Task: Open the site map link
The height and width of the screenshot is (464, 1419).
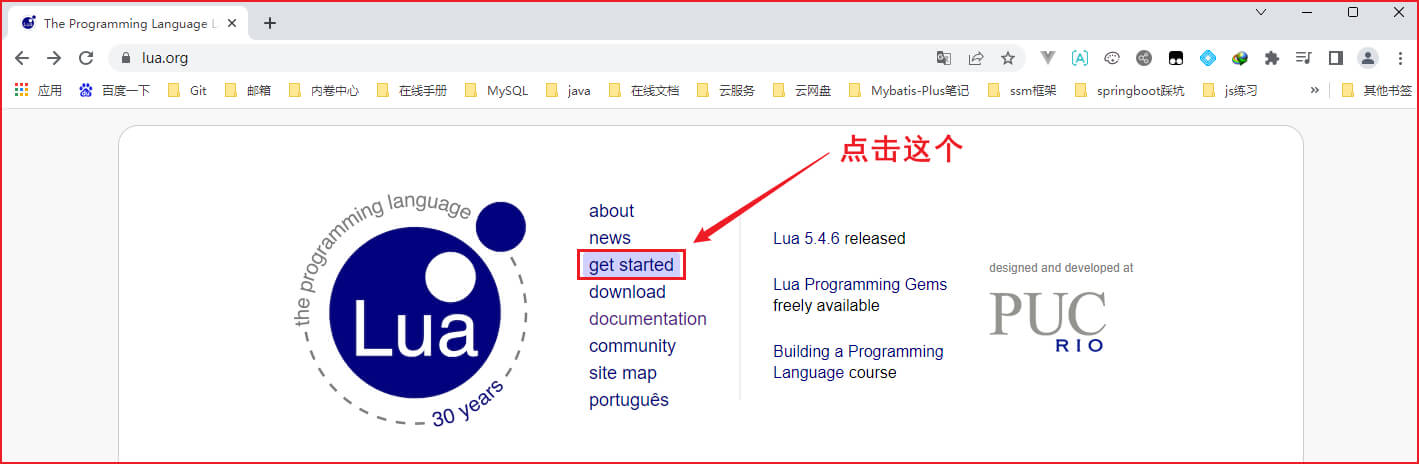Action: pos(623,373)
